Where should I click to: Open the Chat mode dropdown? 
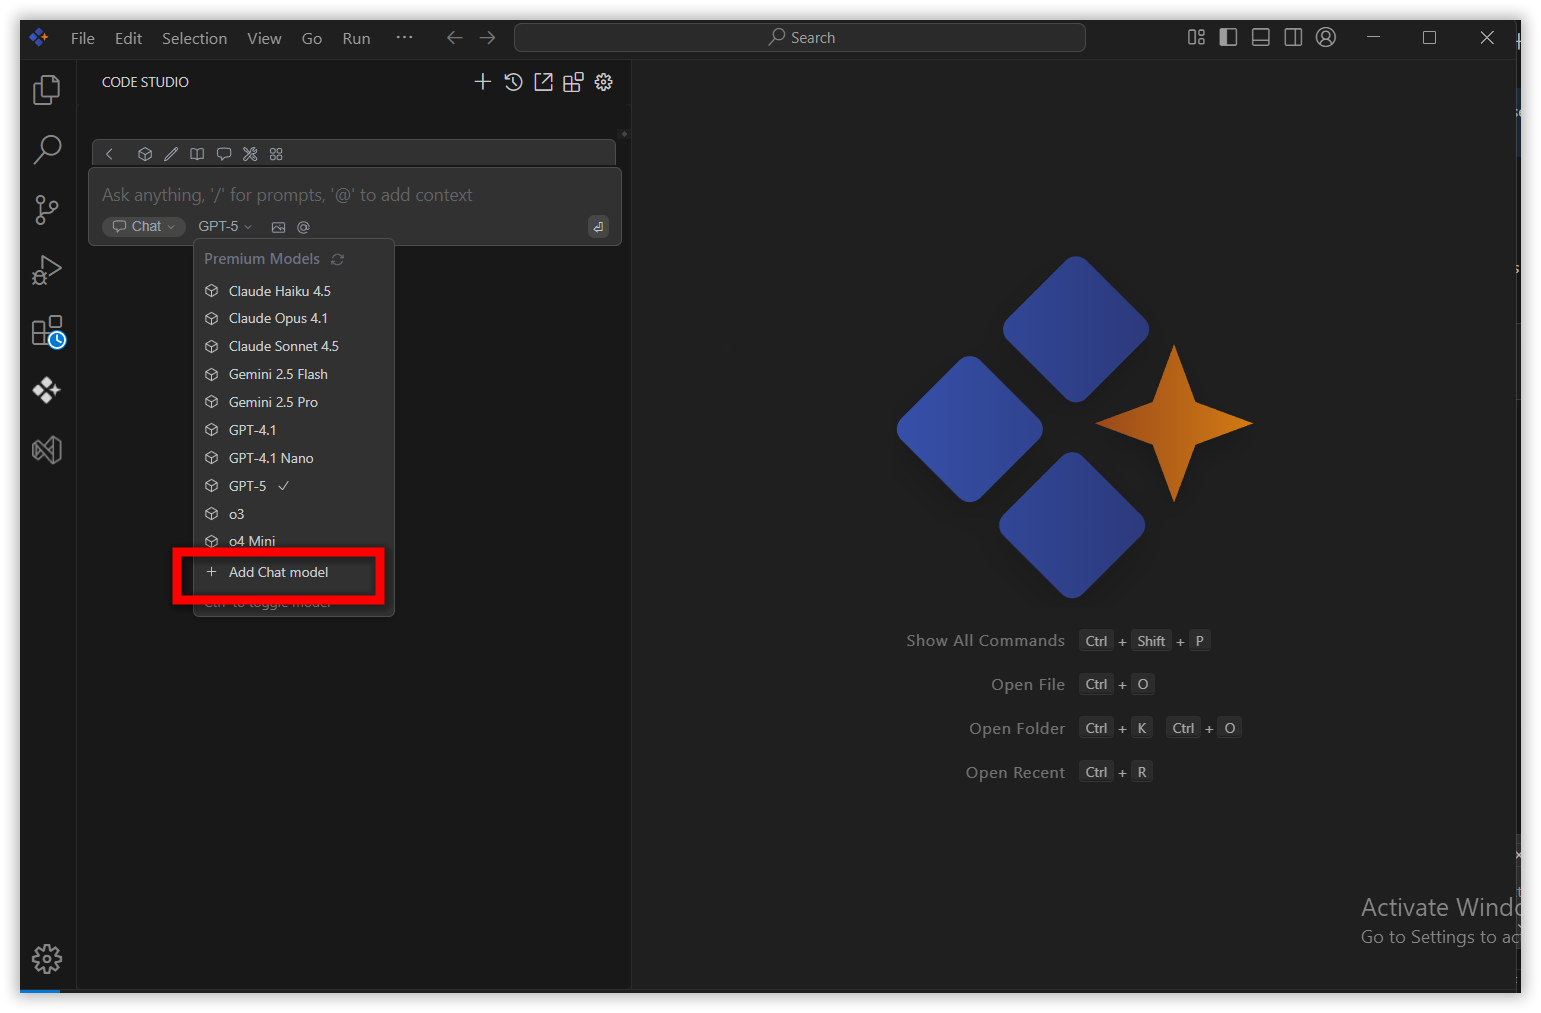(144, 227)
